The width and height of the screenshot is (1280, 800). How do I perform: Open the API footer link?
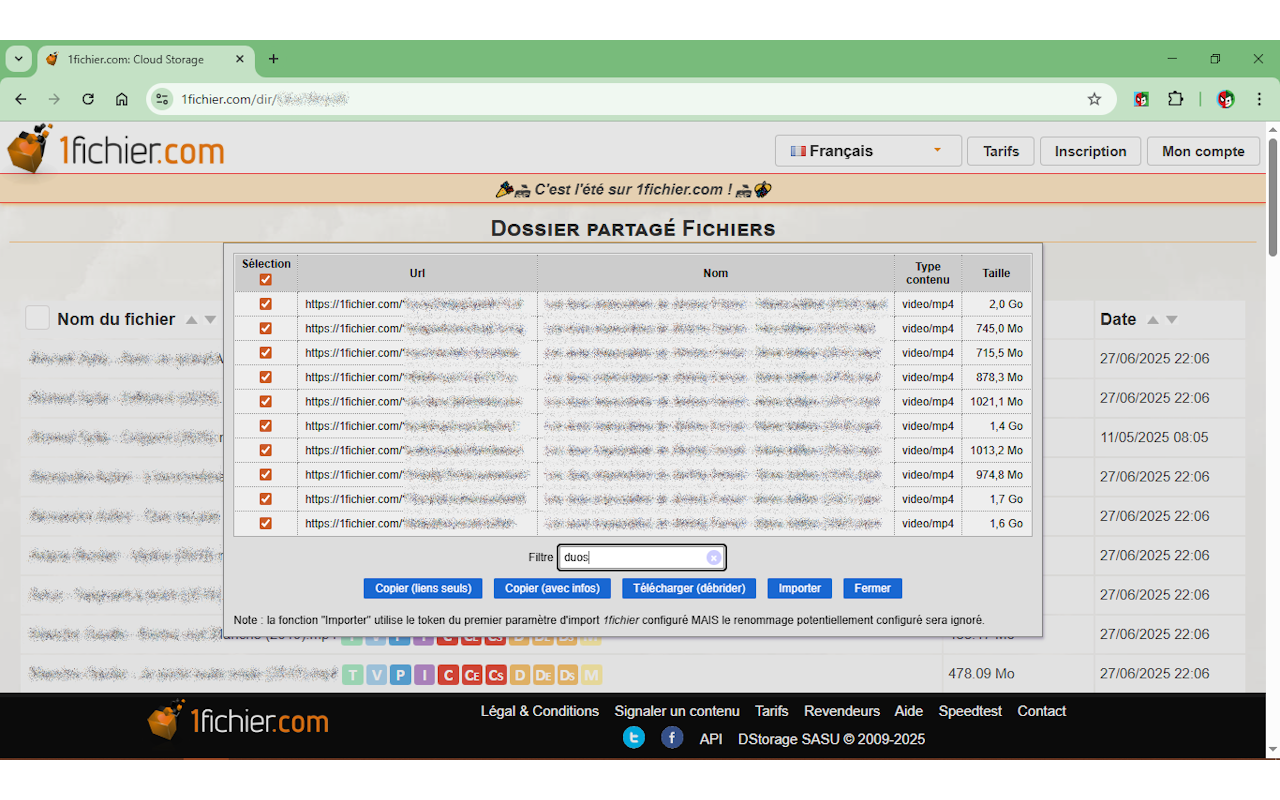(711, 739)
